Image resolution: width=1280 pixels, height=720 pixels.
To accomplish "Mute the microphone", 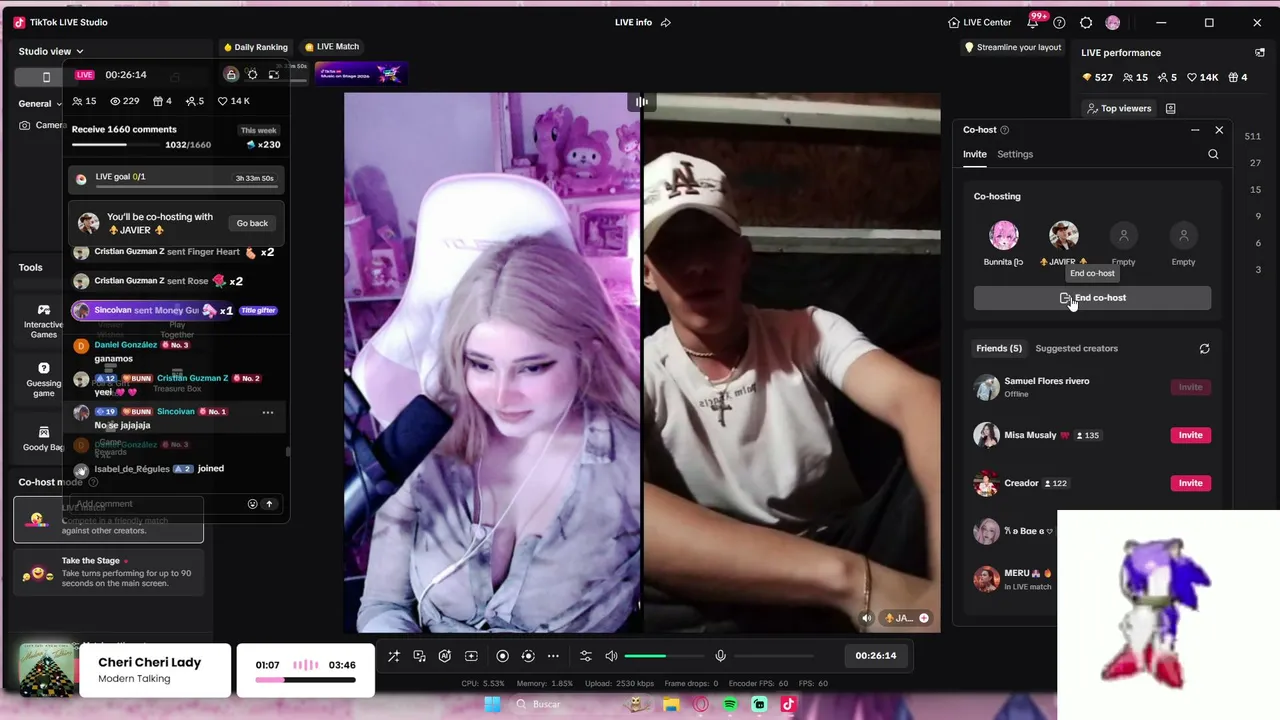I will coord(720,656).
